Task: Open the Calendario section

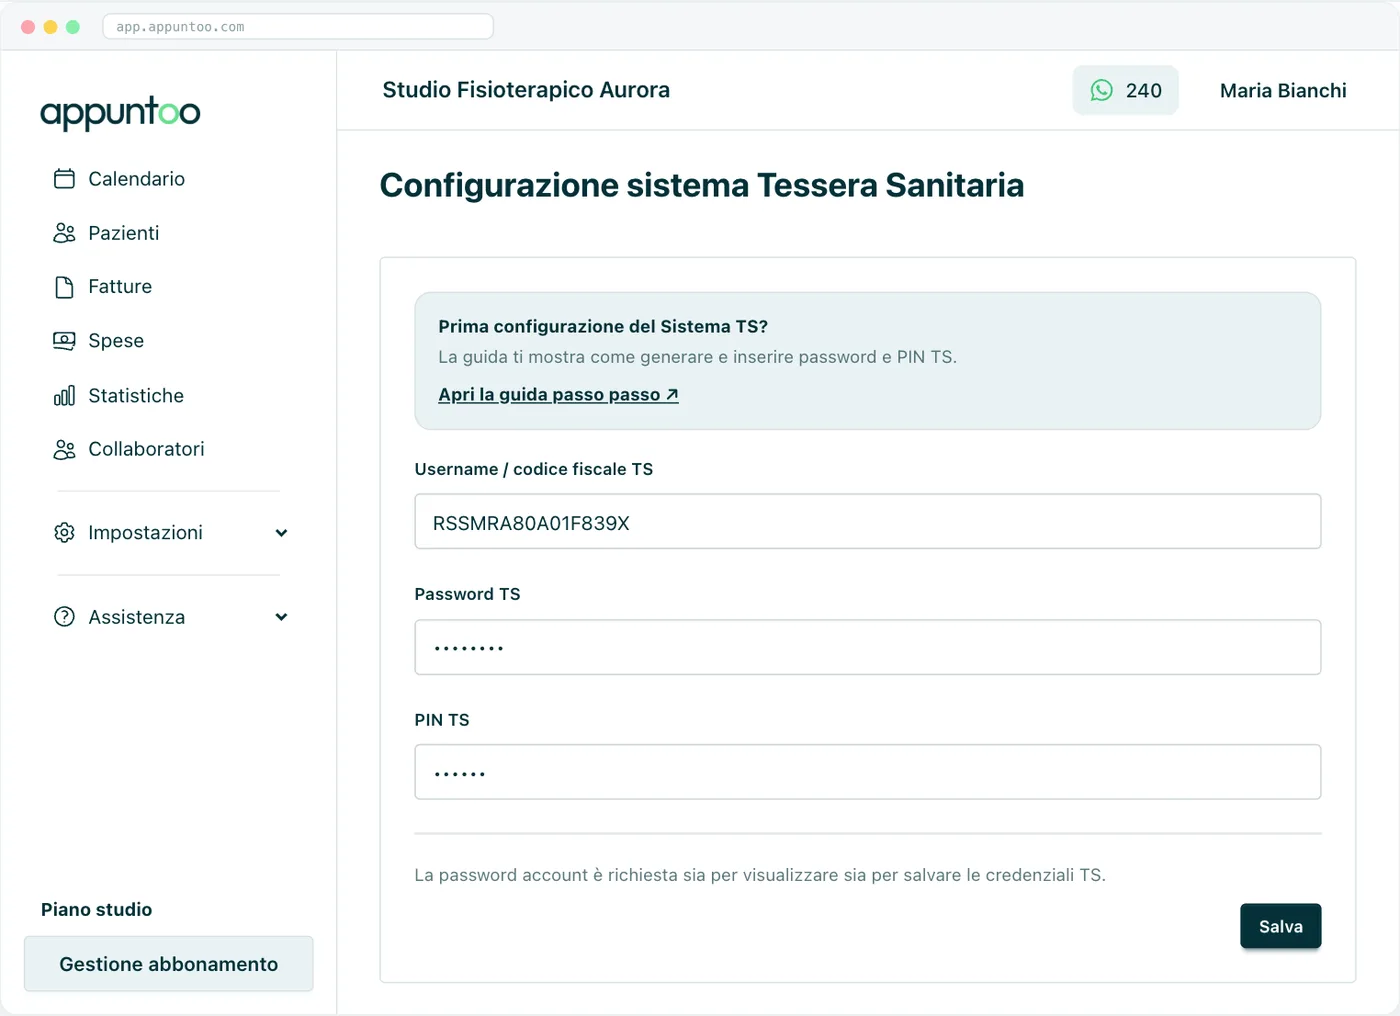Action: [137, 179]
